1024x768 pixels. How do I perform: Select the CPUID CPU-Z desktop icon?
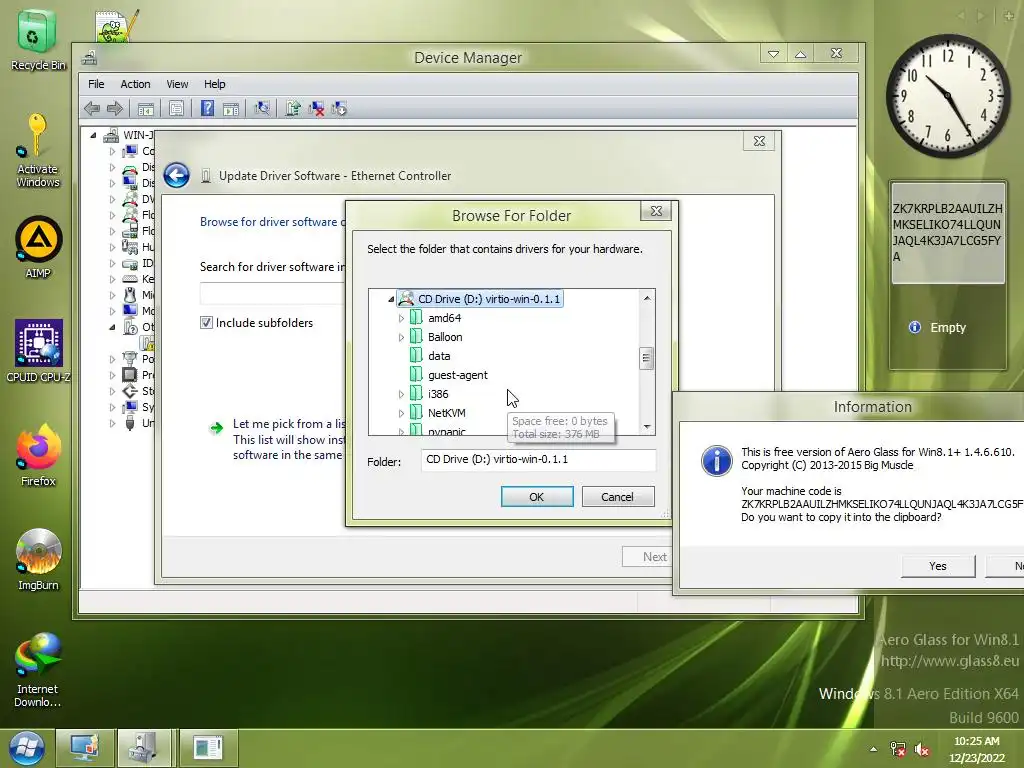38,351
